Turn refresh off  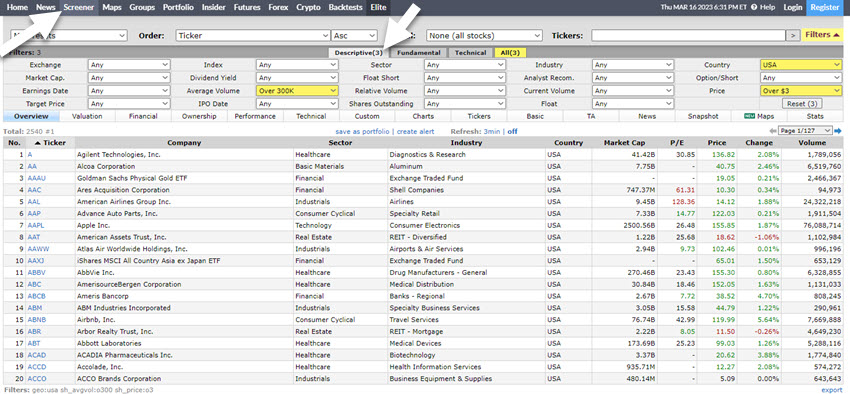(512, 131)
